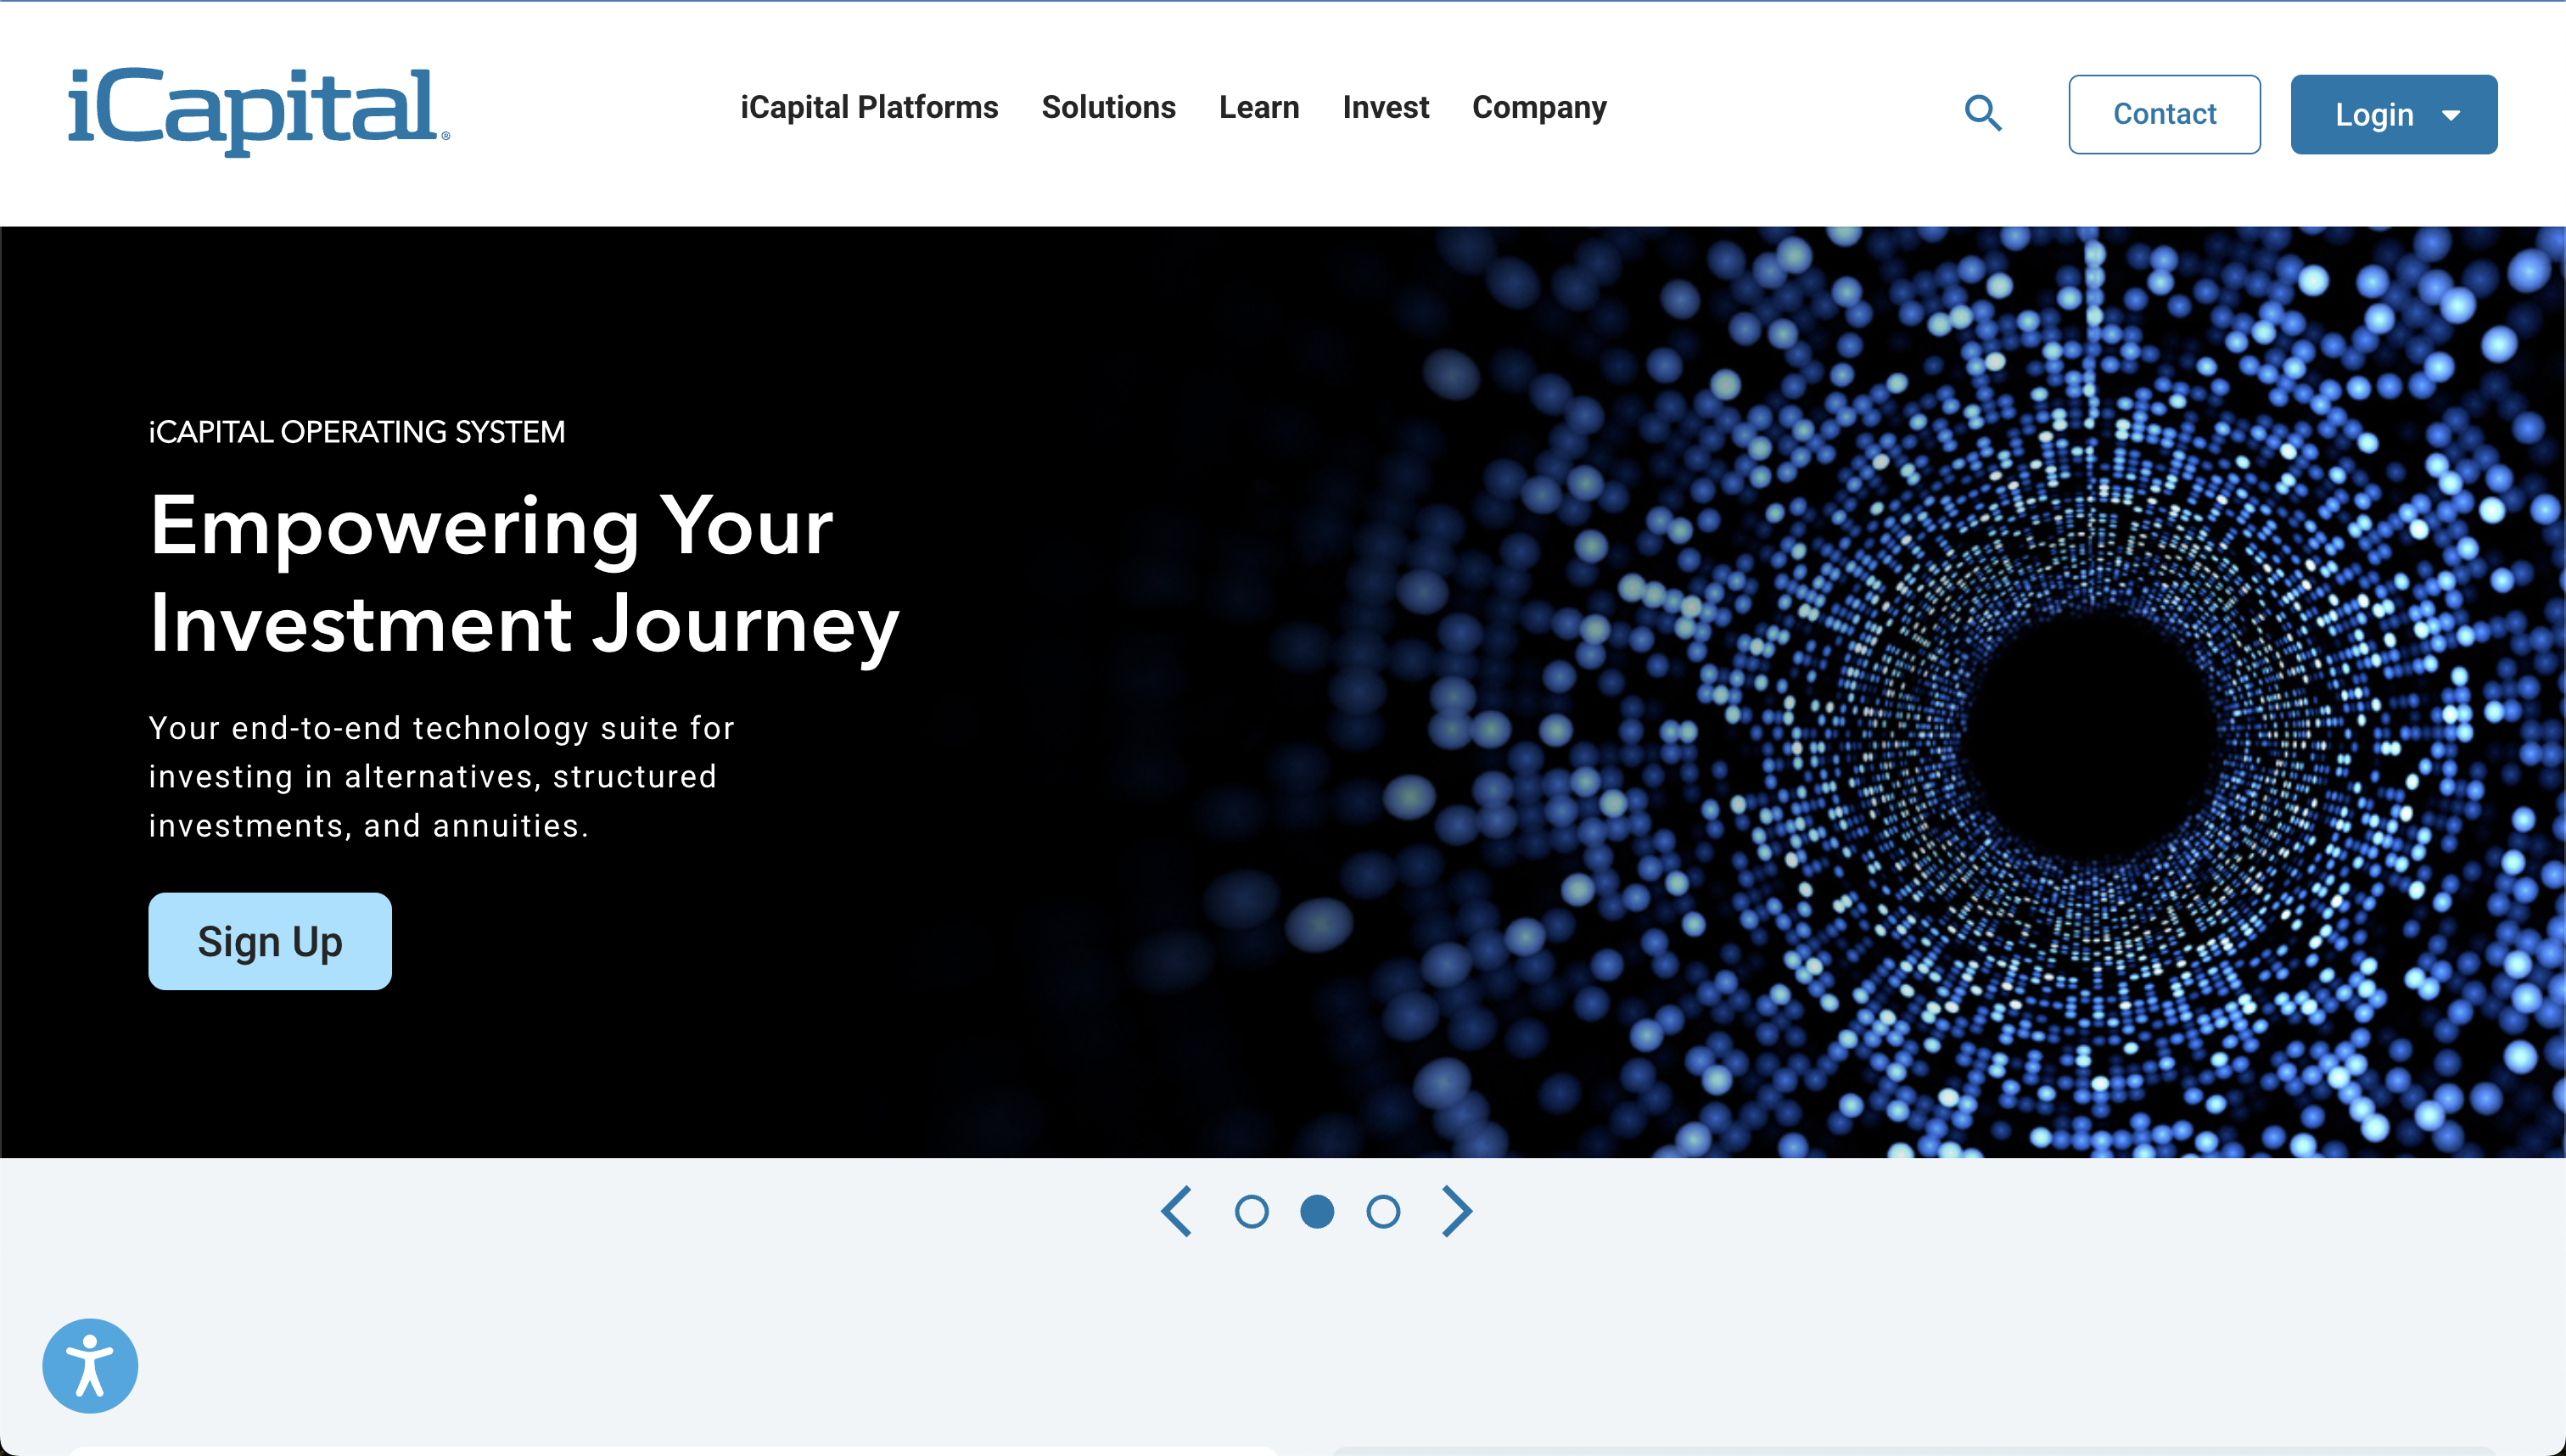The width and height of the screenshot is (2566, 1456).
Task: Select the first carousel dot
Action: click(1251, 1211)
